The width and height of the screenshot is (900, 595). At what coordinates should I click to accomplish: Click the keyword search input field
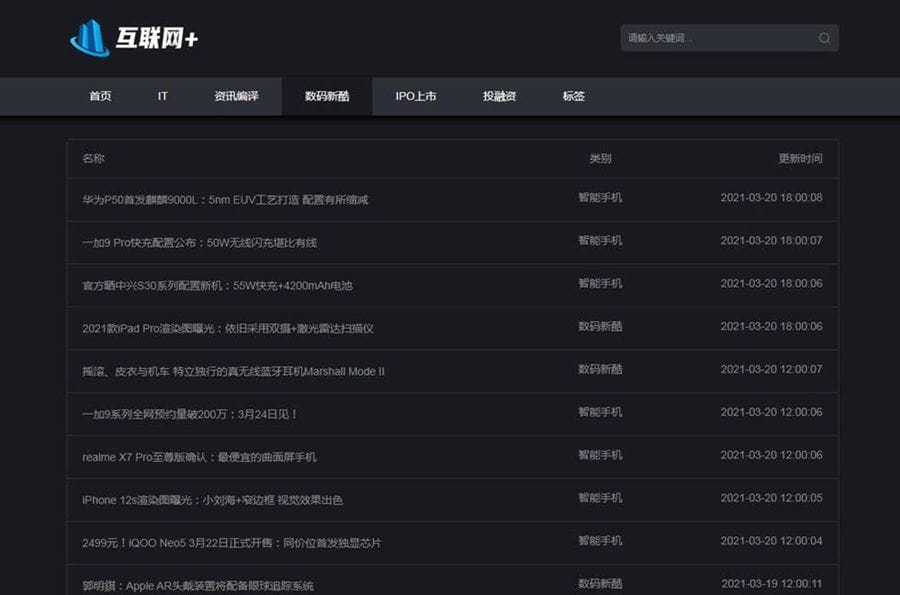tap(710, 37)
